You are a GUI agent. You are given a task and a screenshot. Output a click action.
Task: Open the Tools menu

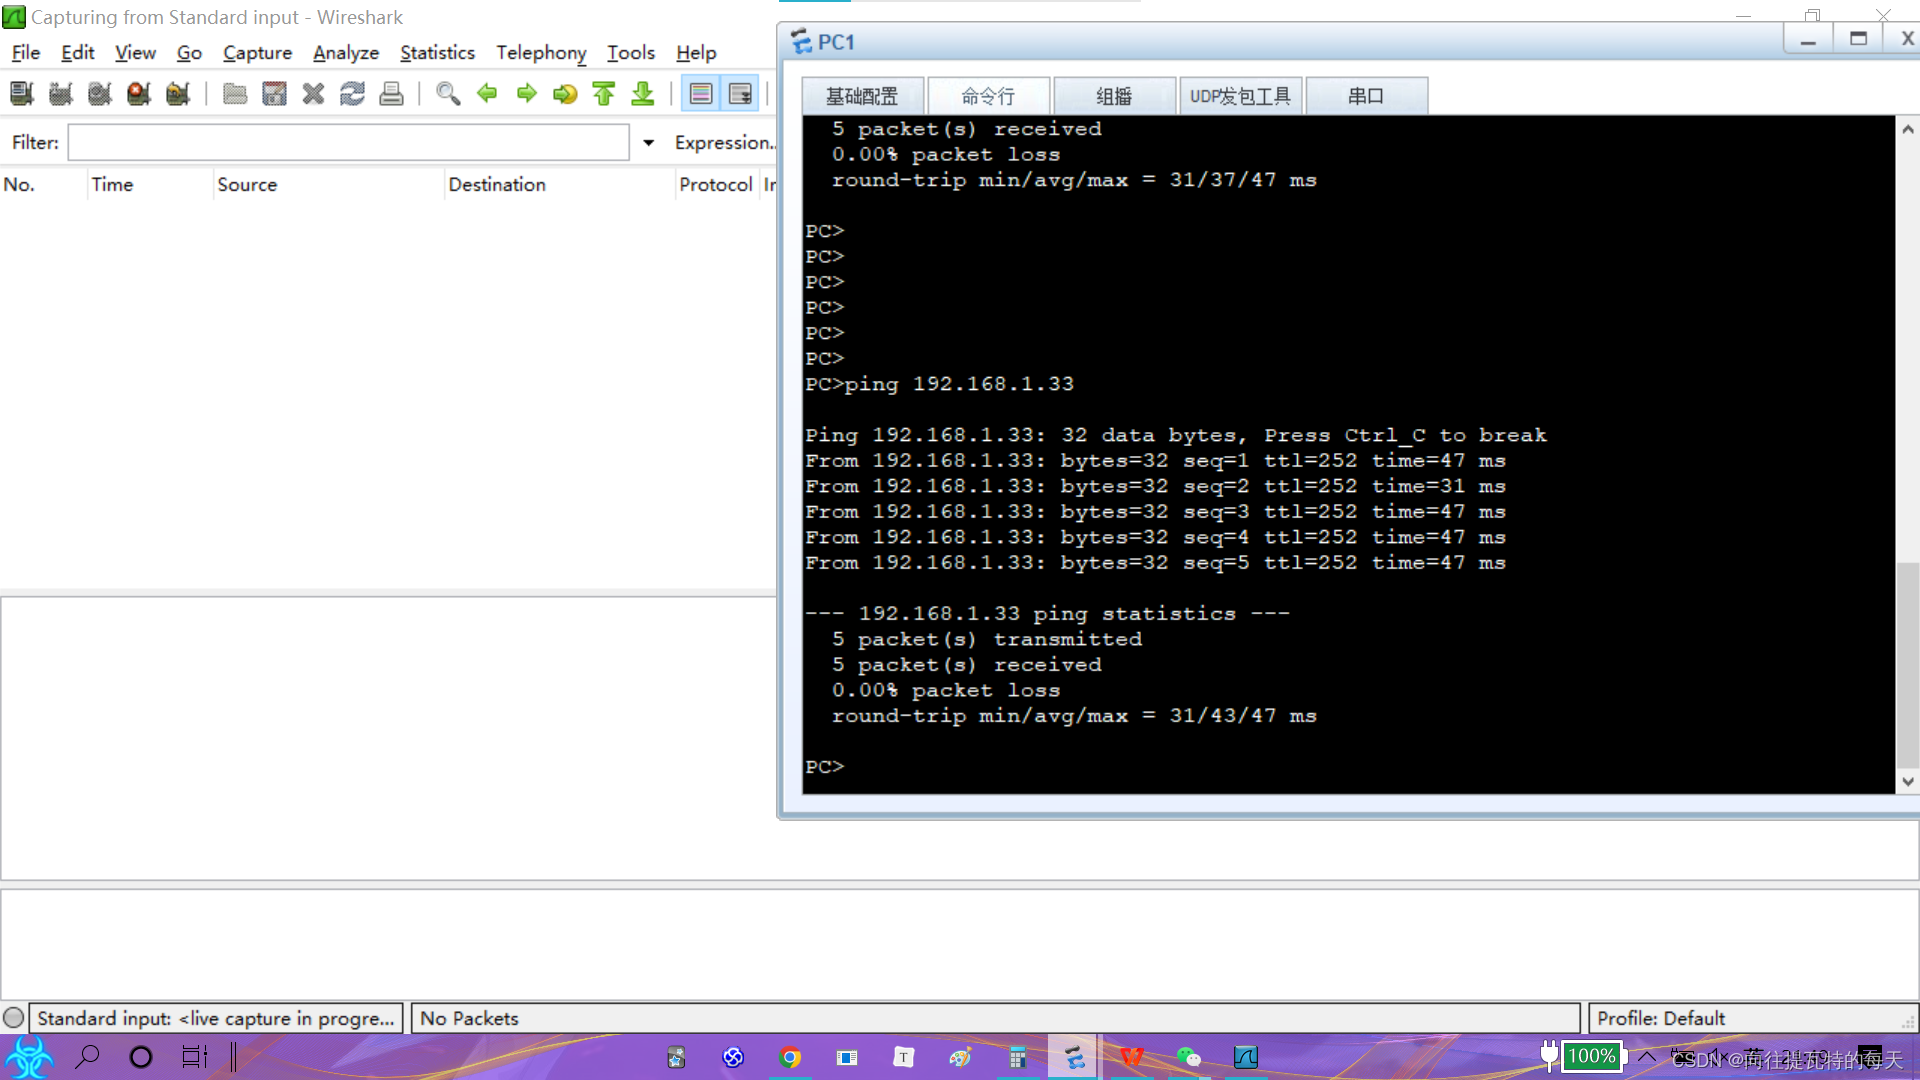[x=631, y=53]
